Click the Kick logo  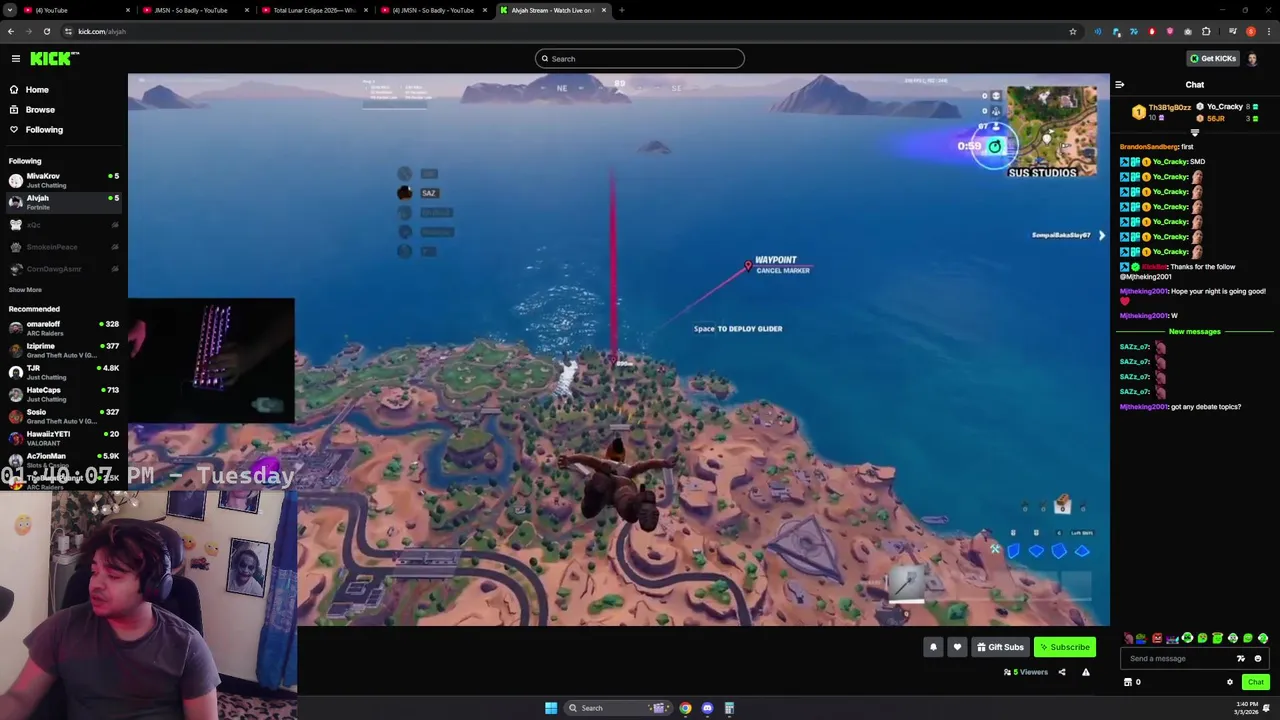point(52,59)
